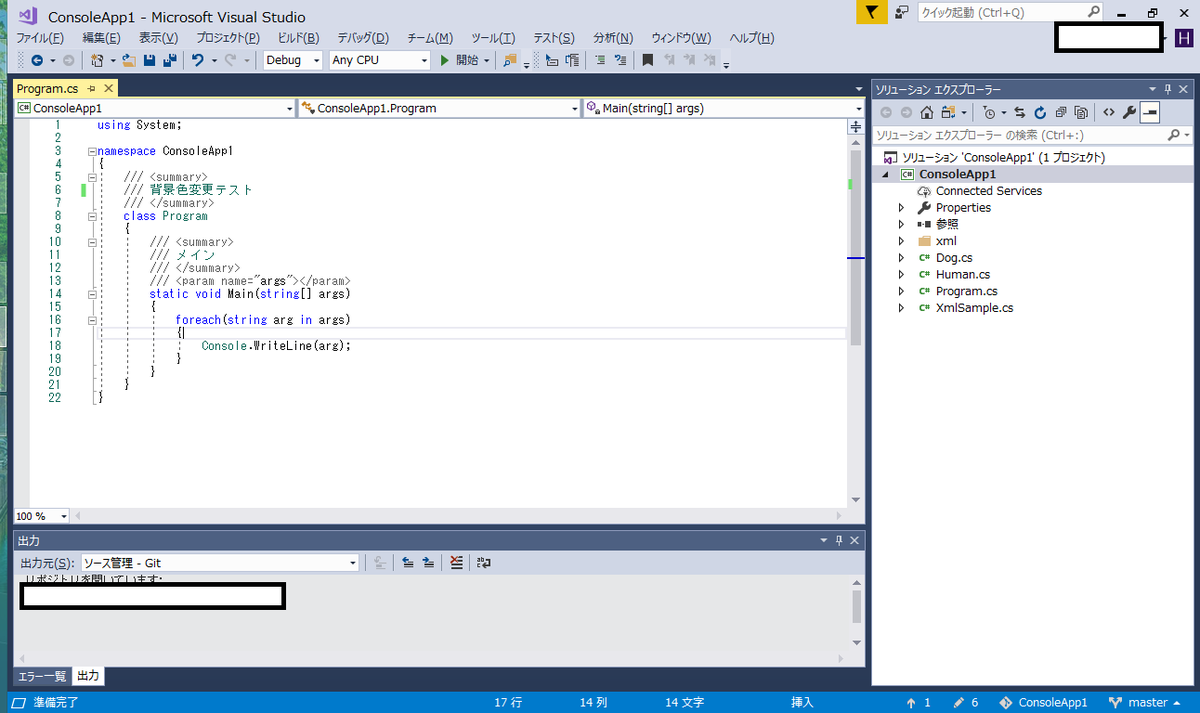Open the 編集(E) menu

101,38
